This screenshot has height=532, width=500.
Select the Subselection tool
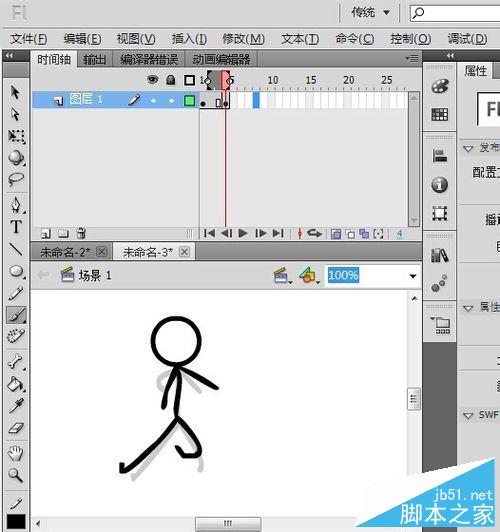click(15, 114)
